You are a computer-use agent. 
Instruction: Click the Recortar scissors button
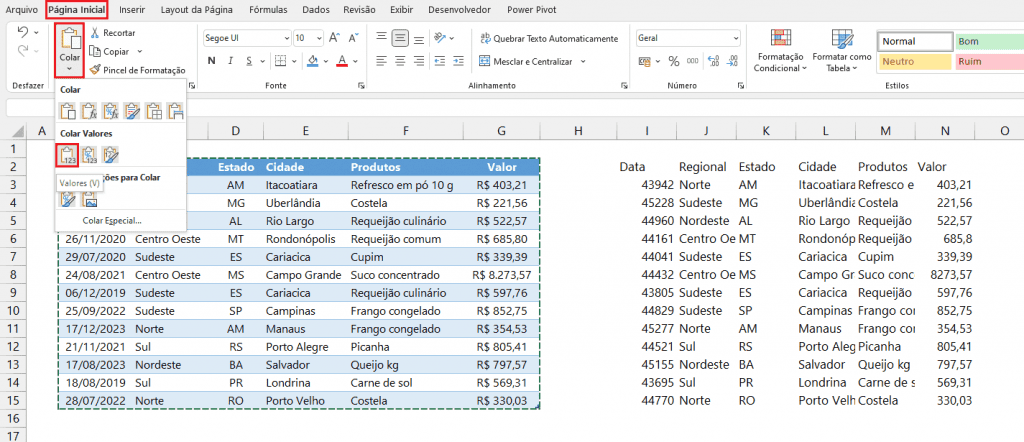(112, 33)
